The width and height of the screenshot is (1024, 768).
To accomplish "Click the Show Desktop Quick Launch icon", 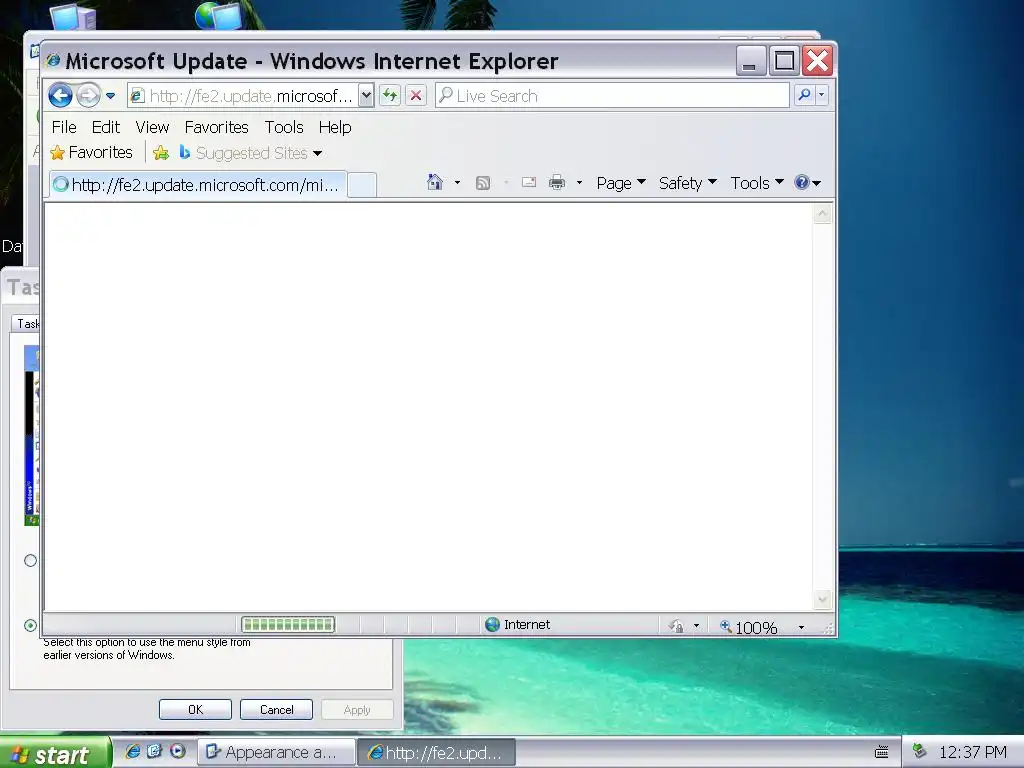I will click(x=154, y=751).
